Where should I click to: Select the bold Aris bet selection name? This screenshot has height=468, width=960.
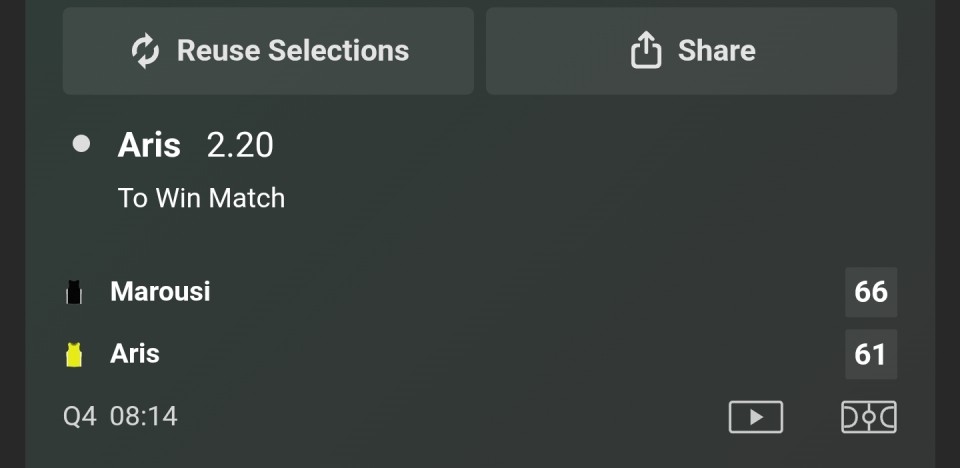(x=149, y=146)
